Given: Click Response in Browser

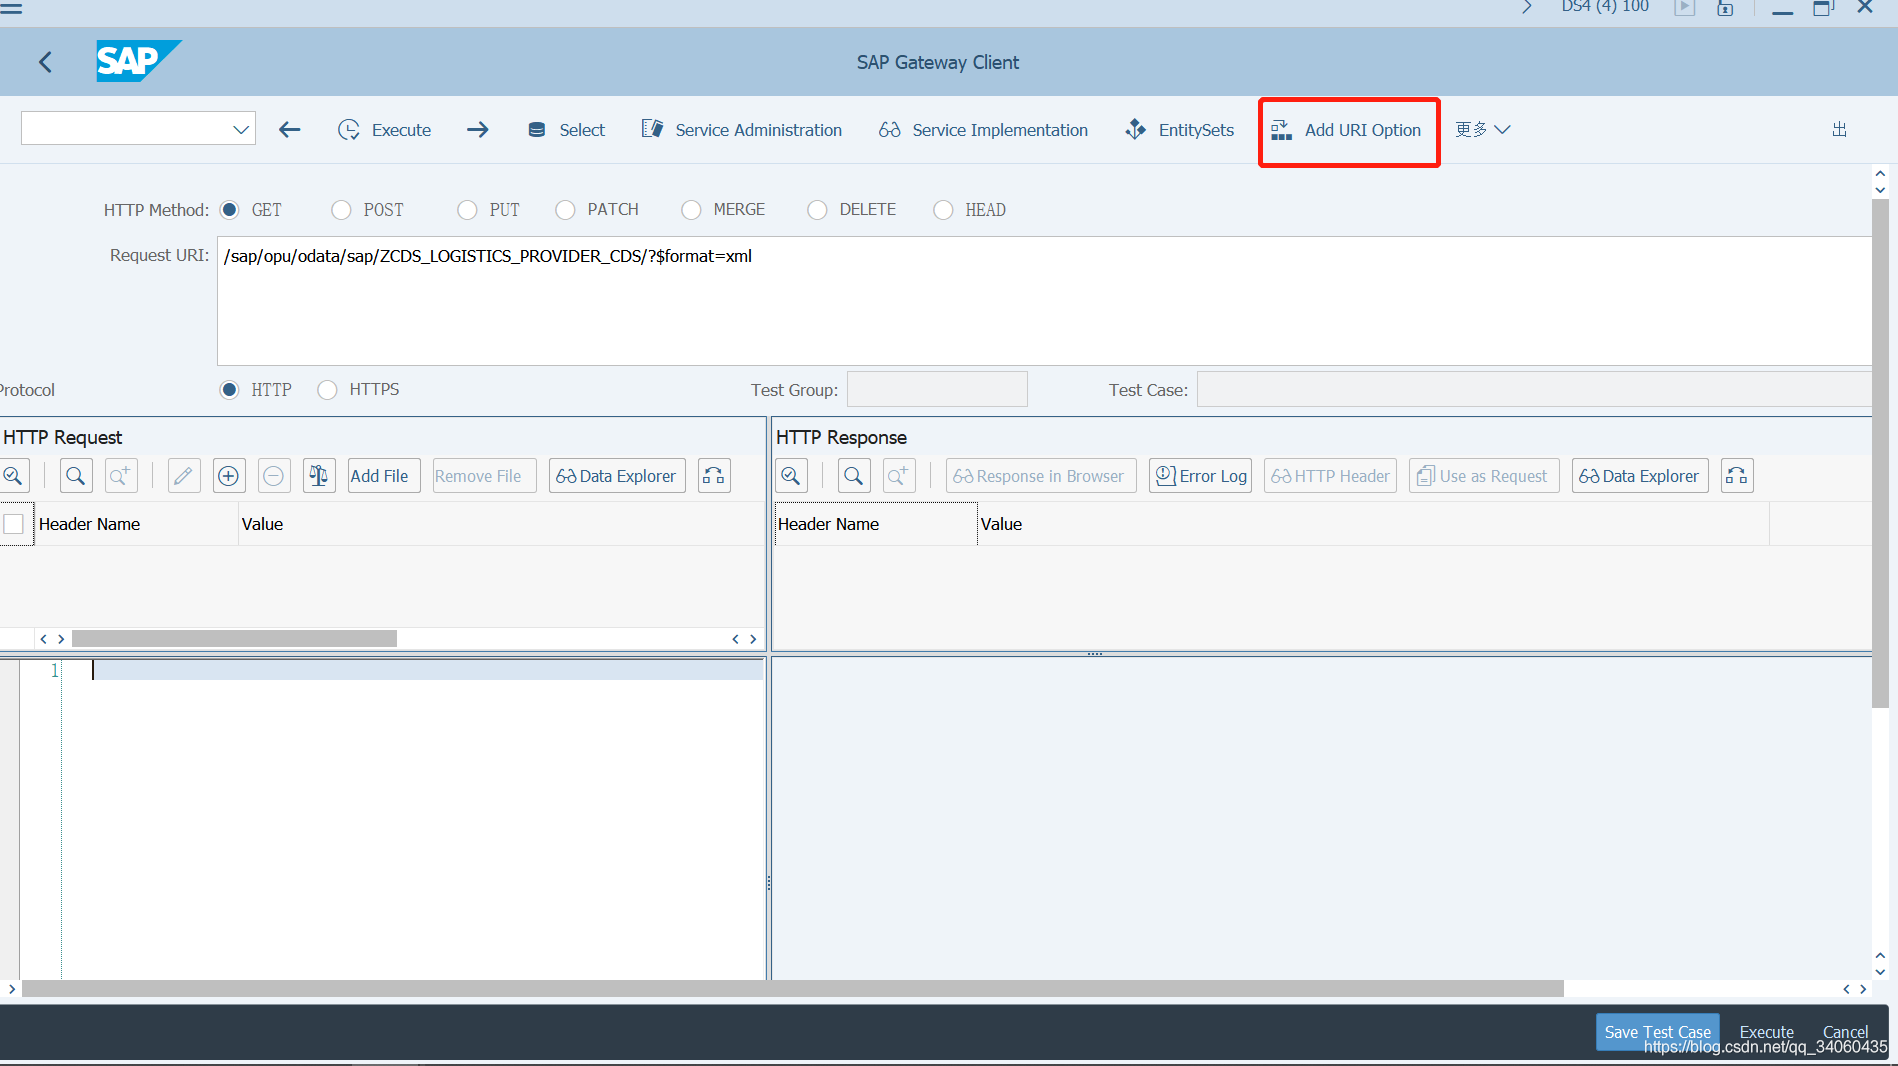Looking at the screenshot, I should coord(1041,476).
